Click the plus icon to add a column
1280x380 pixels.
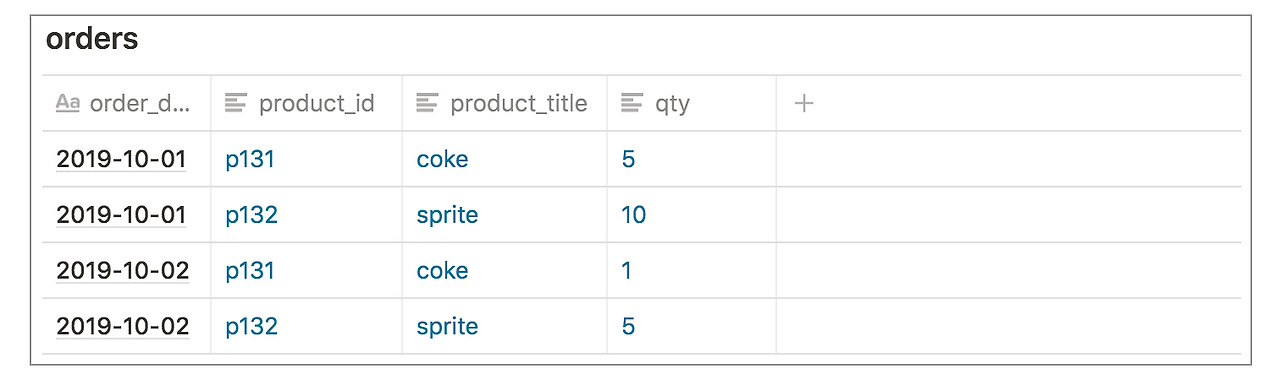click(x=804, y=103)
